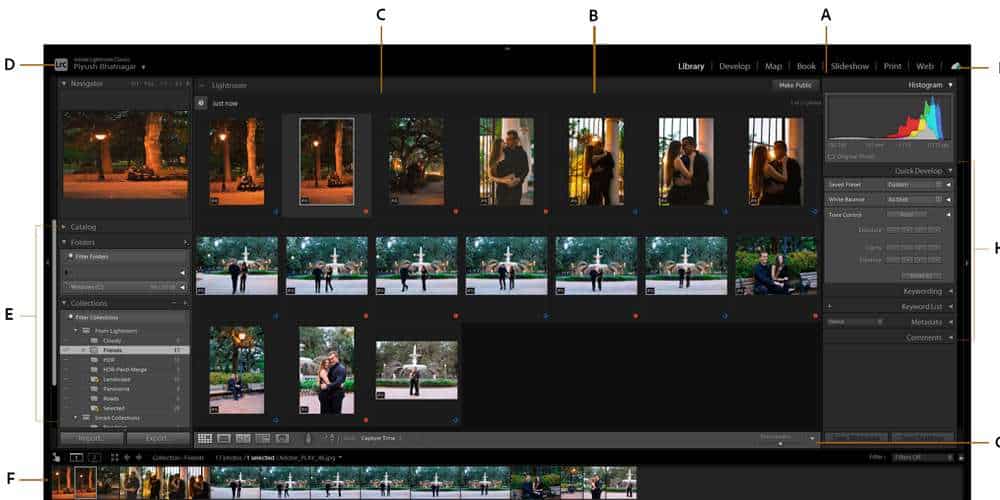Click the second window display icon 2
Image resolution: width=1000 pixels, height=500 pixels.
click(94, 457)
